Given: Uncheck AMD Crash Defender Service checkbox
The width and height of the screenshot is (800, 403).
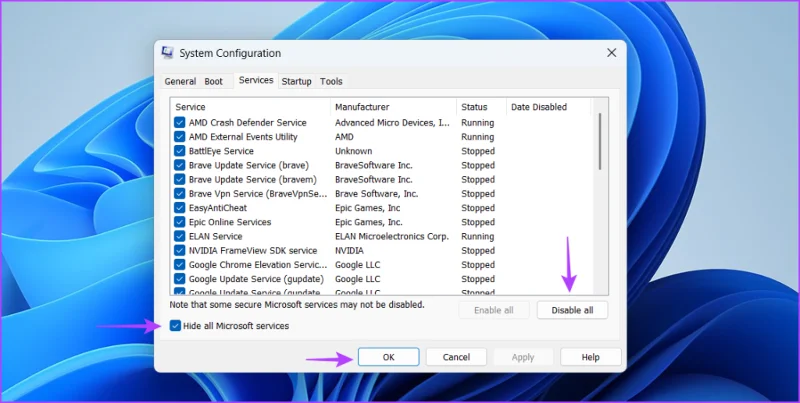Looking at the screenshot, I should click(x=180, y=122).
